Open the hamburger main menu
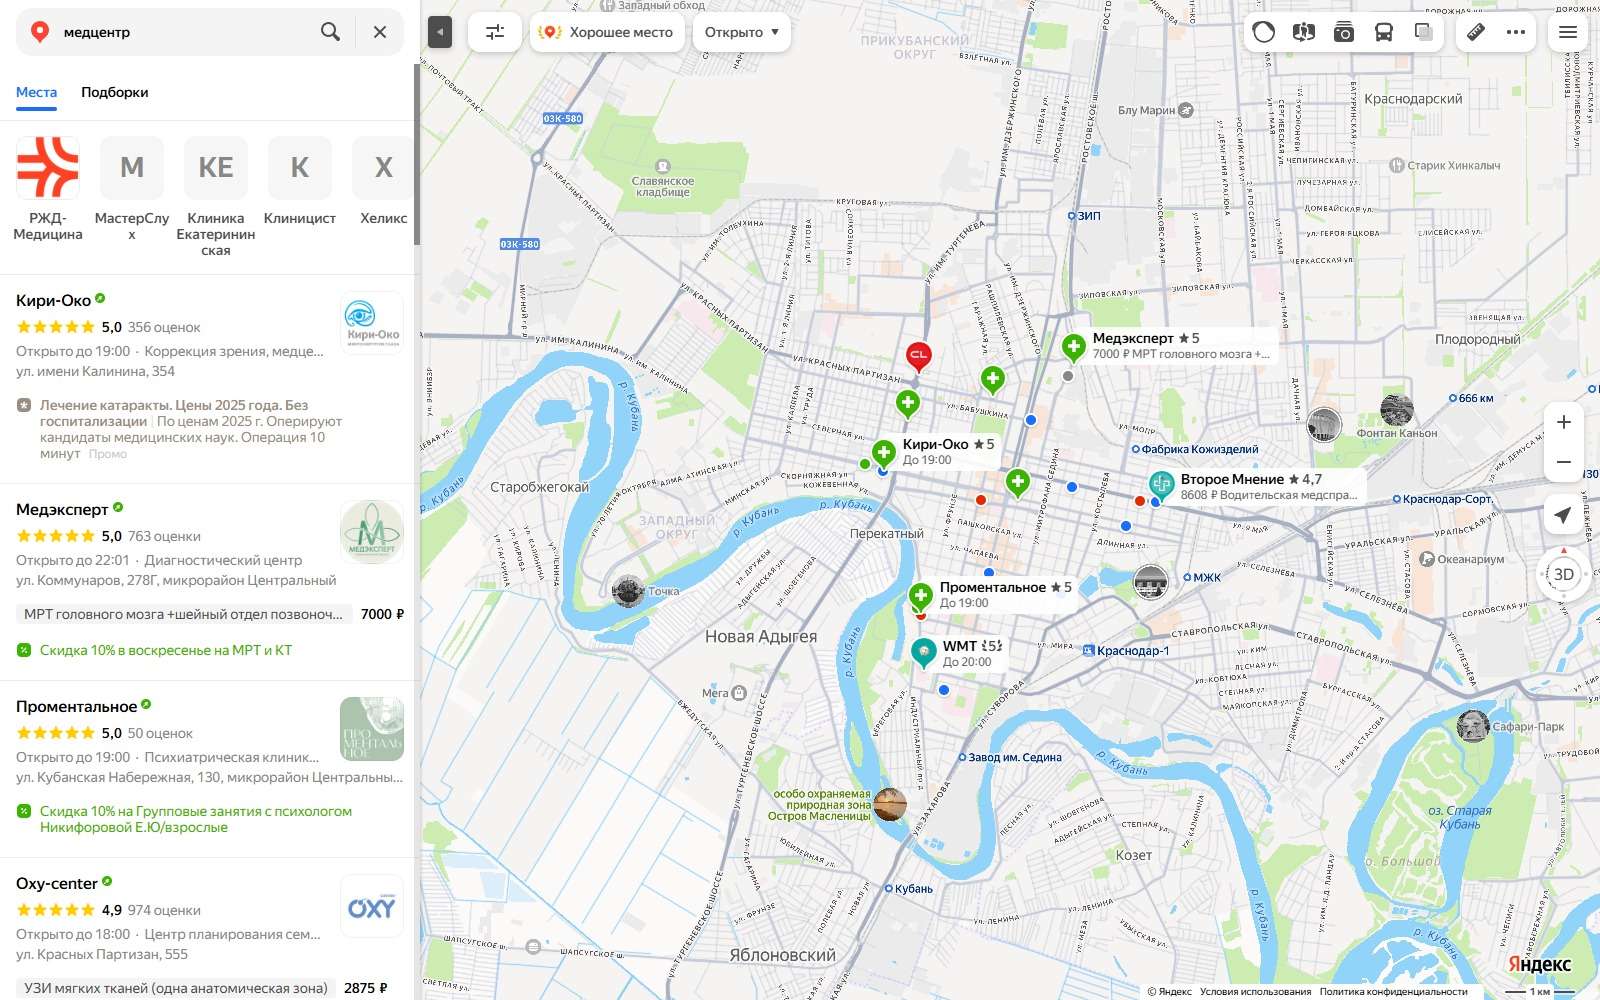This screenshot has height=1000, width=1600. pyautogui.click(x=1568, y=32)
